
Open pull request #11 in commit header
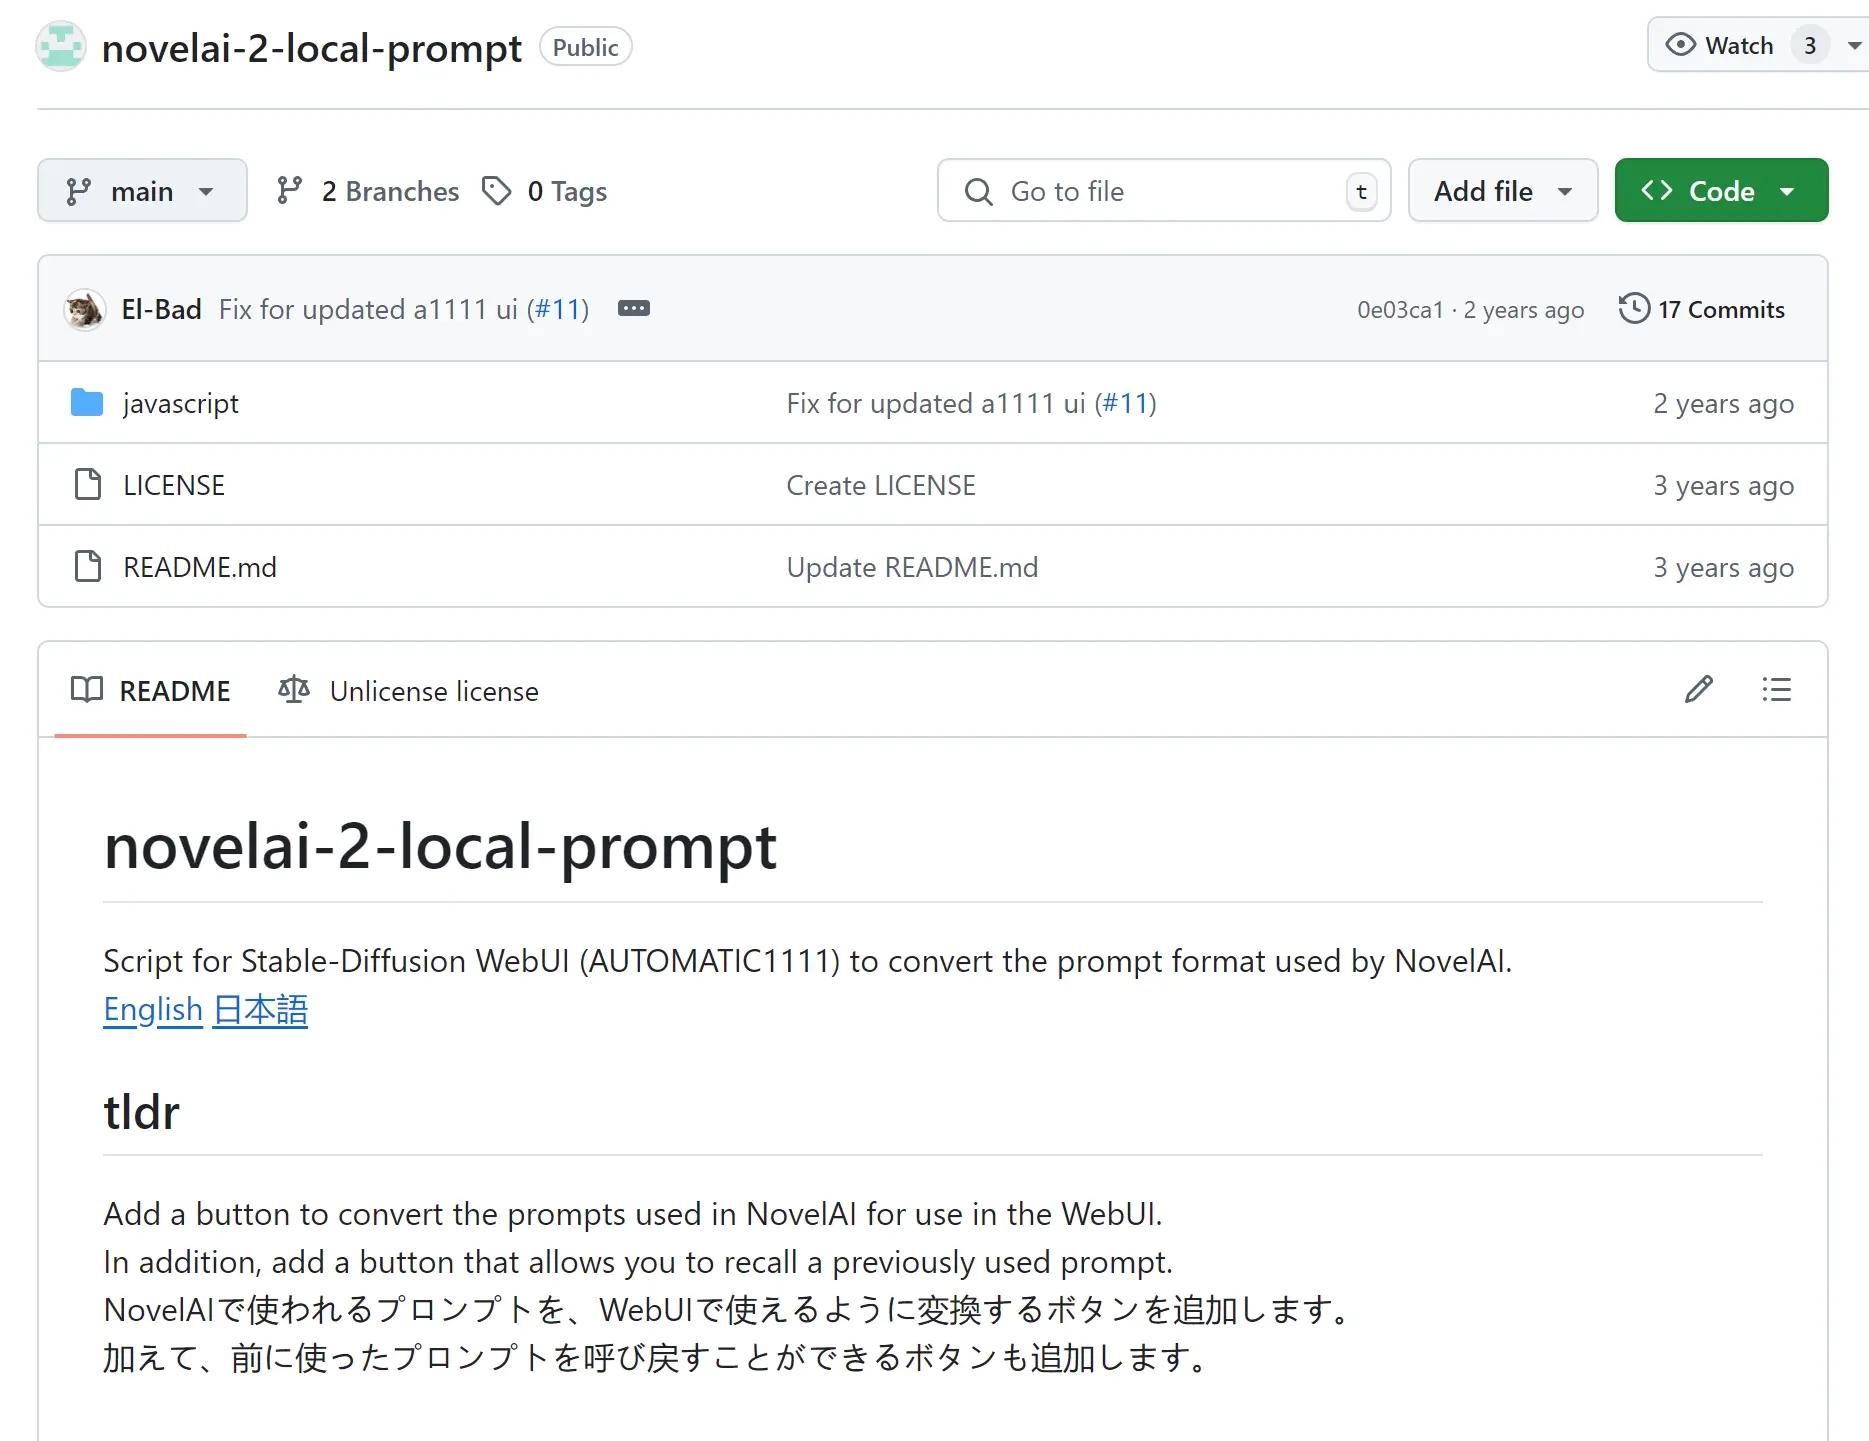pos(558,309)
